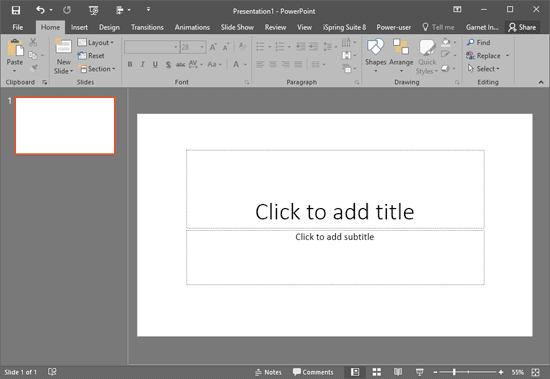Toggle strikethrough abc button
The height and width of the screenshot is (379, 550).
tap(180, 64)
